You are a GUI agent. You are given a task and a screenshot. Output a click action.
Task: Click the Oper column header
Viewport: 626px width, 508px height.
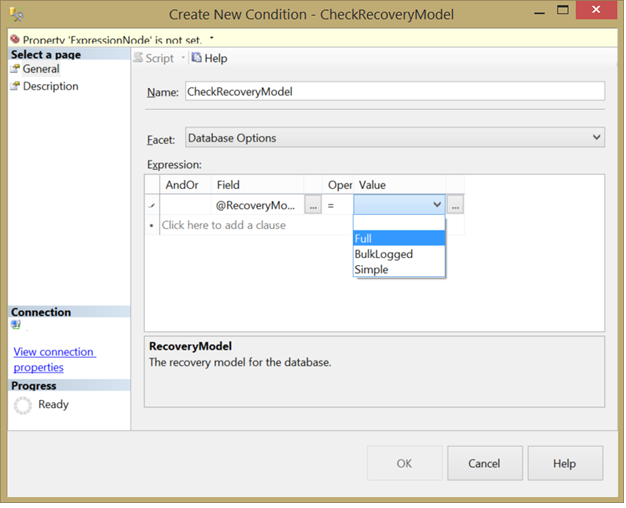[x=340, y=185]
